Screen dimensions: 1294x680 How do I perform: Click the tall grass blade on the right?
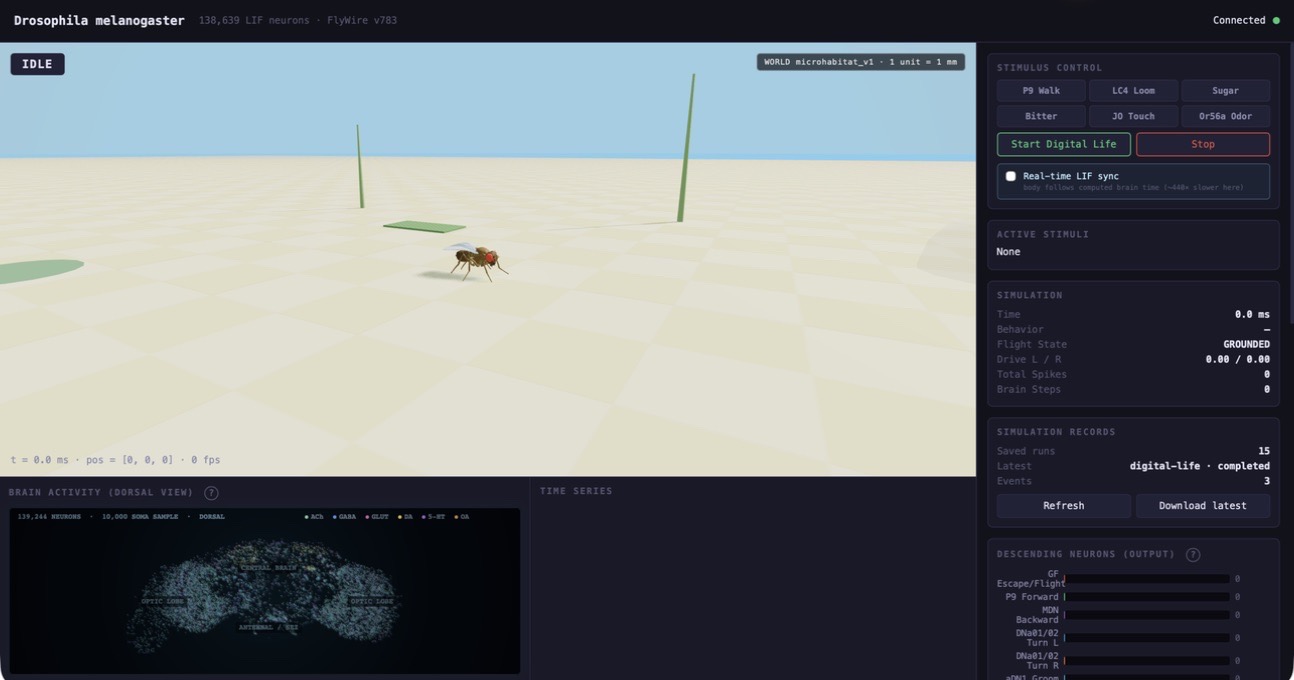pos(686,148)
